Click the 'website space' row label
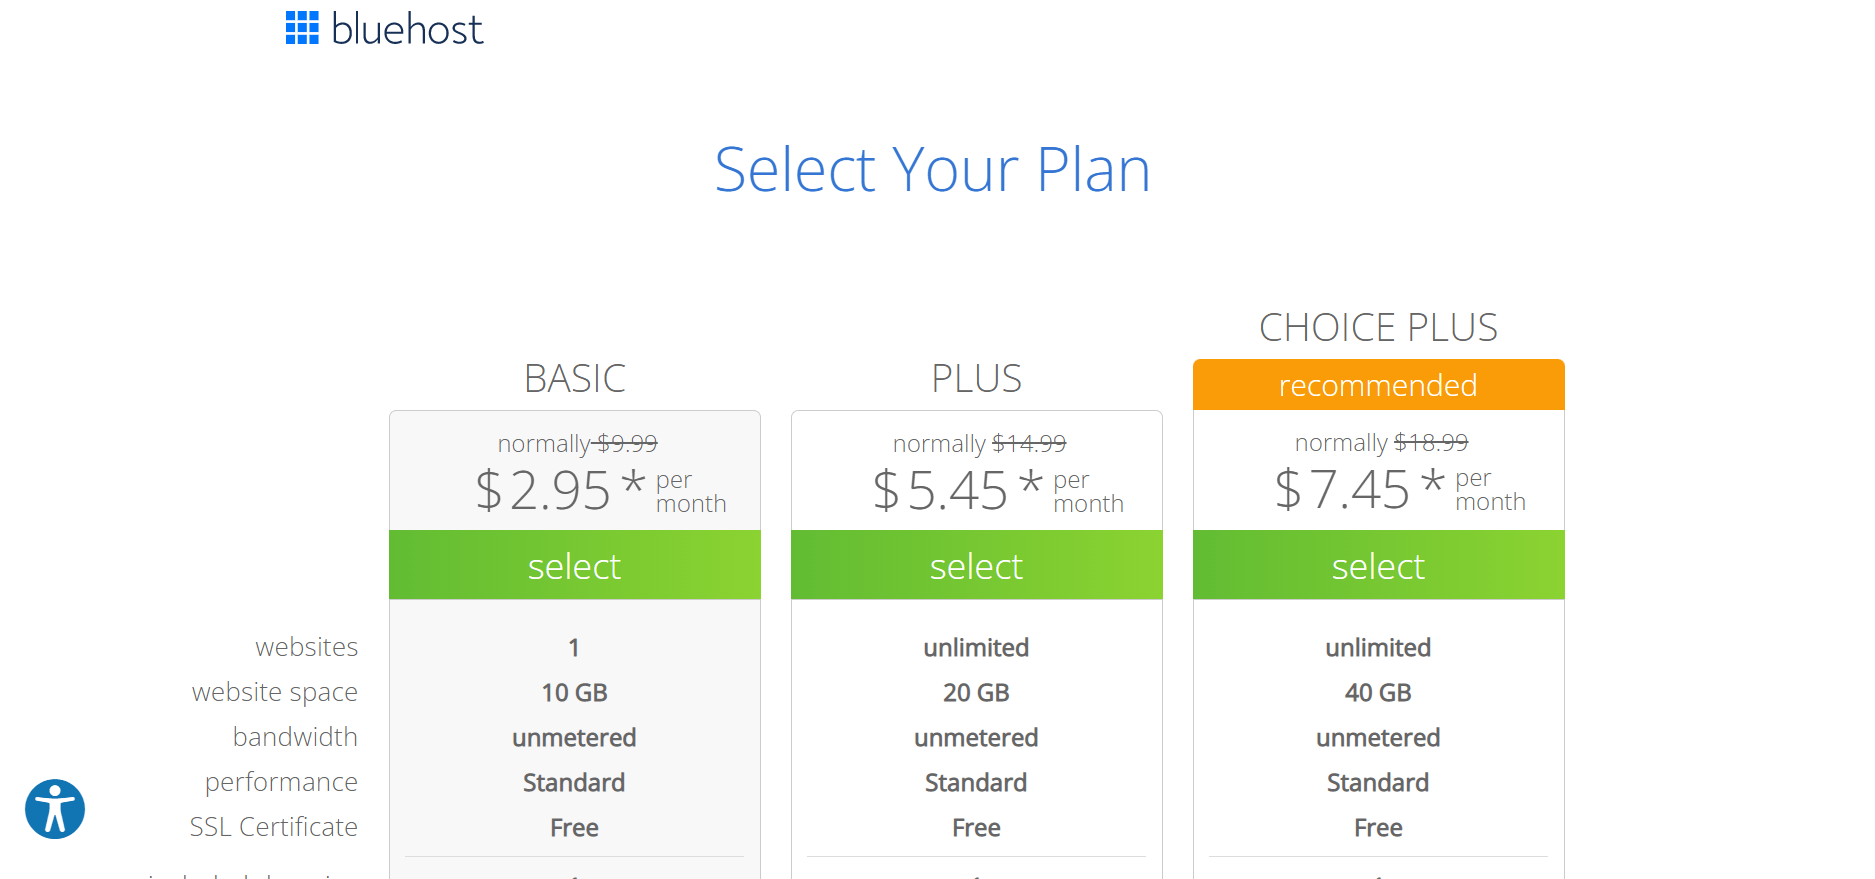1875x879 pixels. pyautogui.click(x=275, y=692)
